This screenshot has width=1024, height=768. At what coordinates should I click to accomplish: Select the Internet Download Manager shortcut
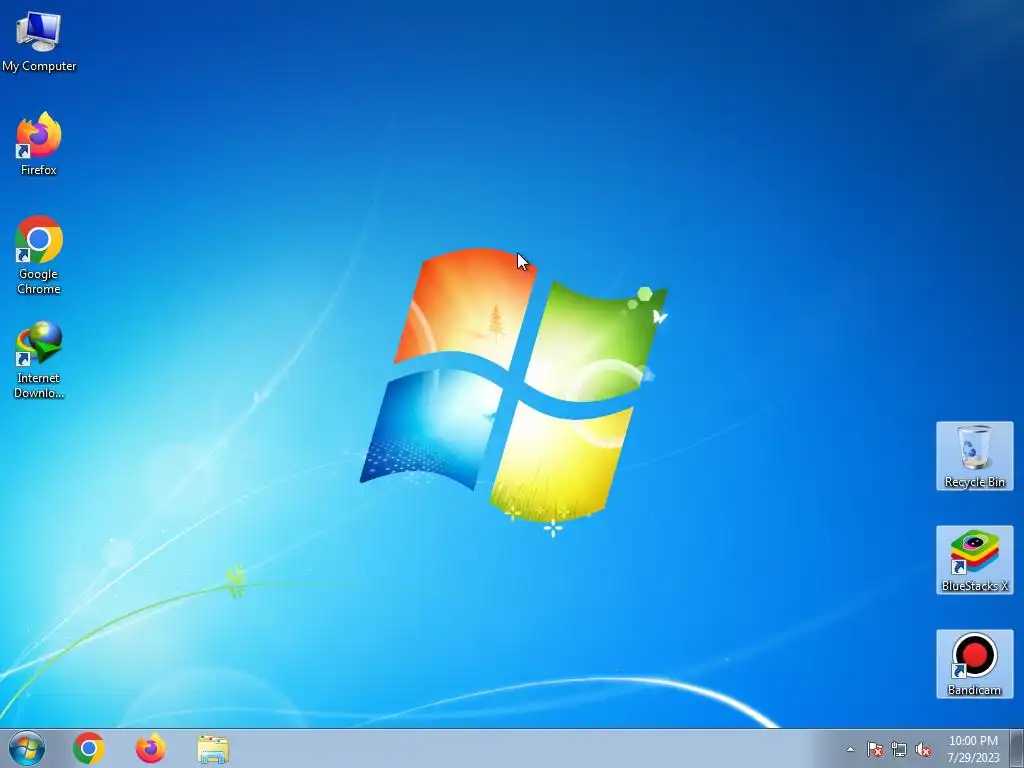coord(39,359)
